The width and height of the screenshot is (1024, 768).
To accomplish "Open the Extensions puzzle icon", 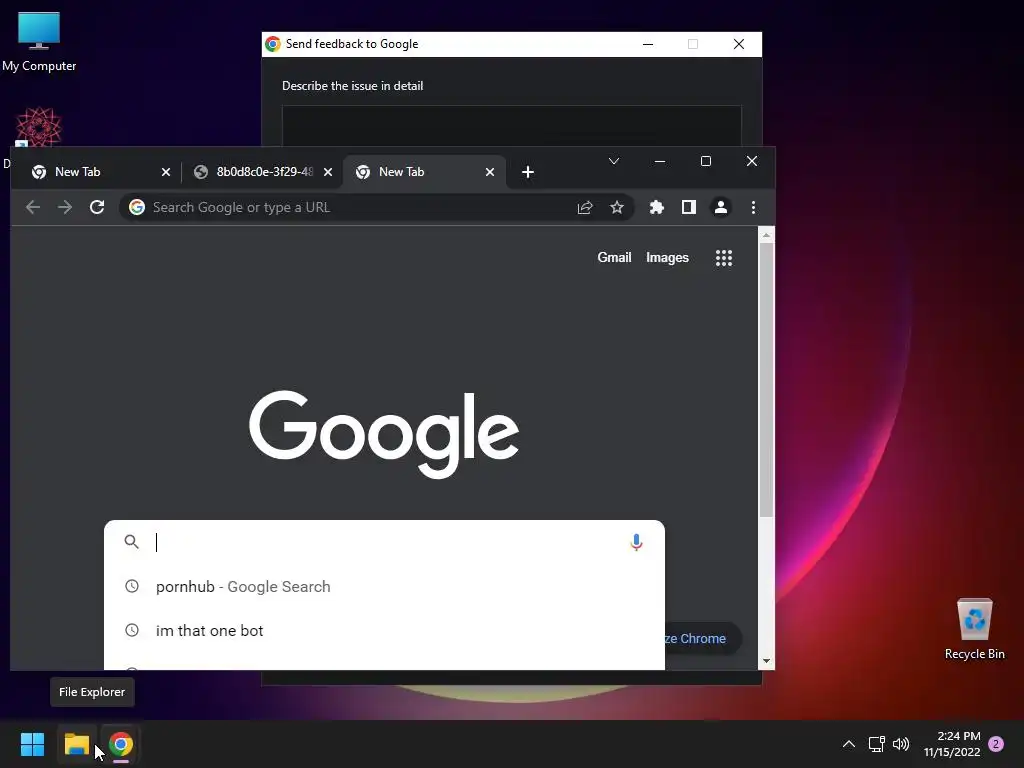I will [656, 208].
